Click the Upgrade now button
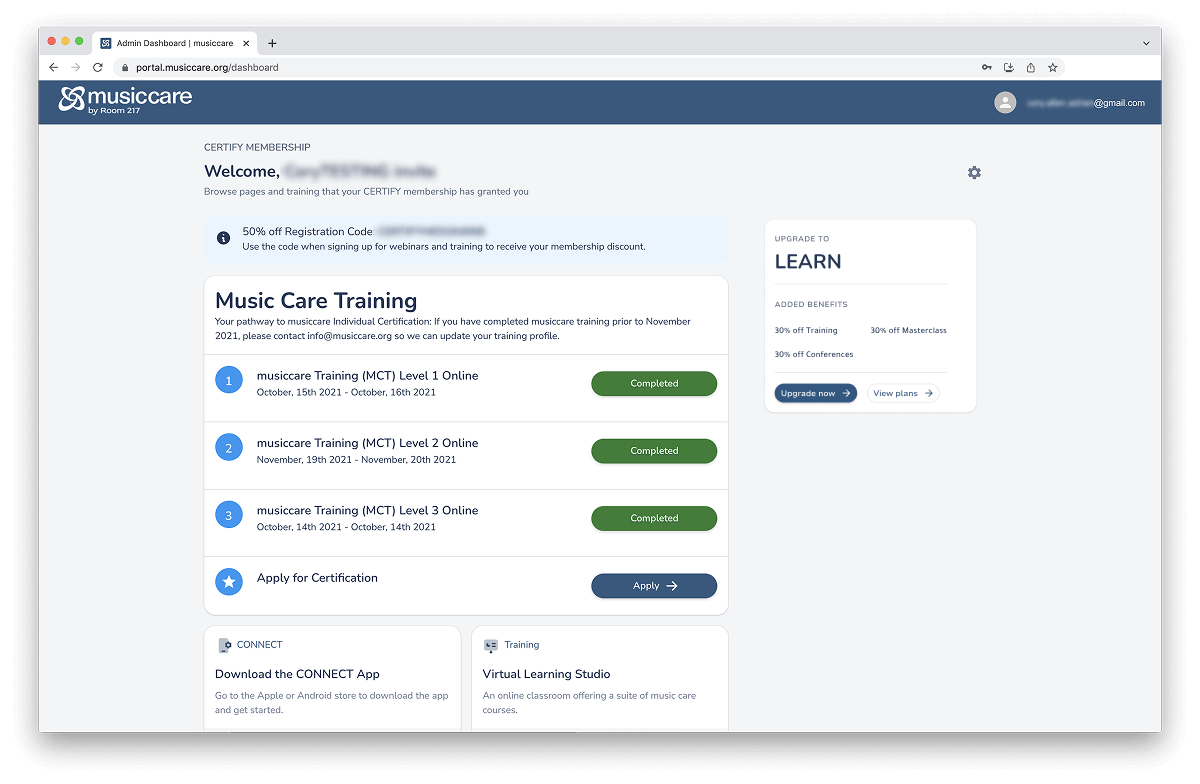Screen dimensions: 1200x784 pos(816,393)
